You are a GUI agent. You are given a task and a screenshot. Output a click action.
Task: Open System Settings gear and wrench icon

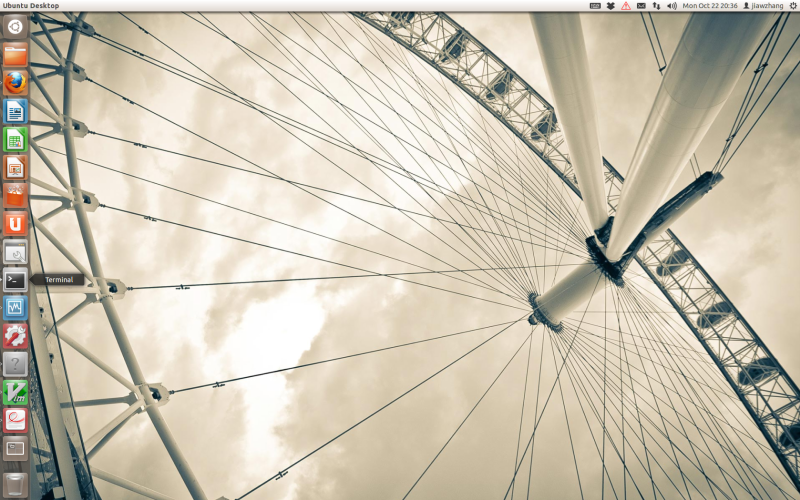point(15,336)
